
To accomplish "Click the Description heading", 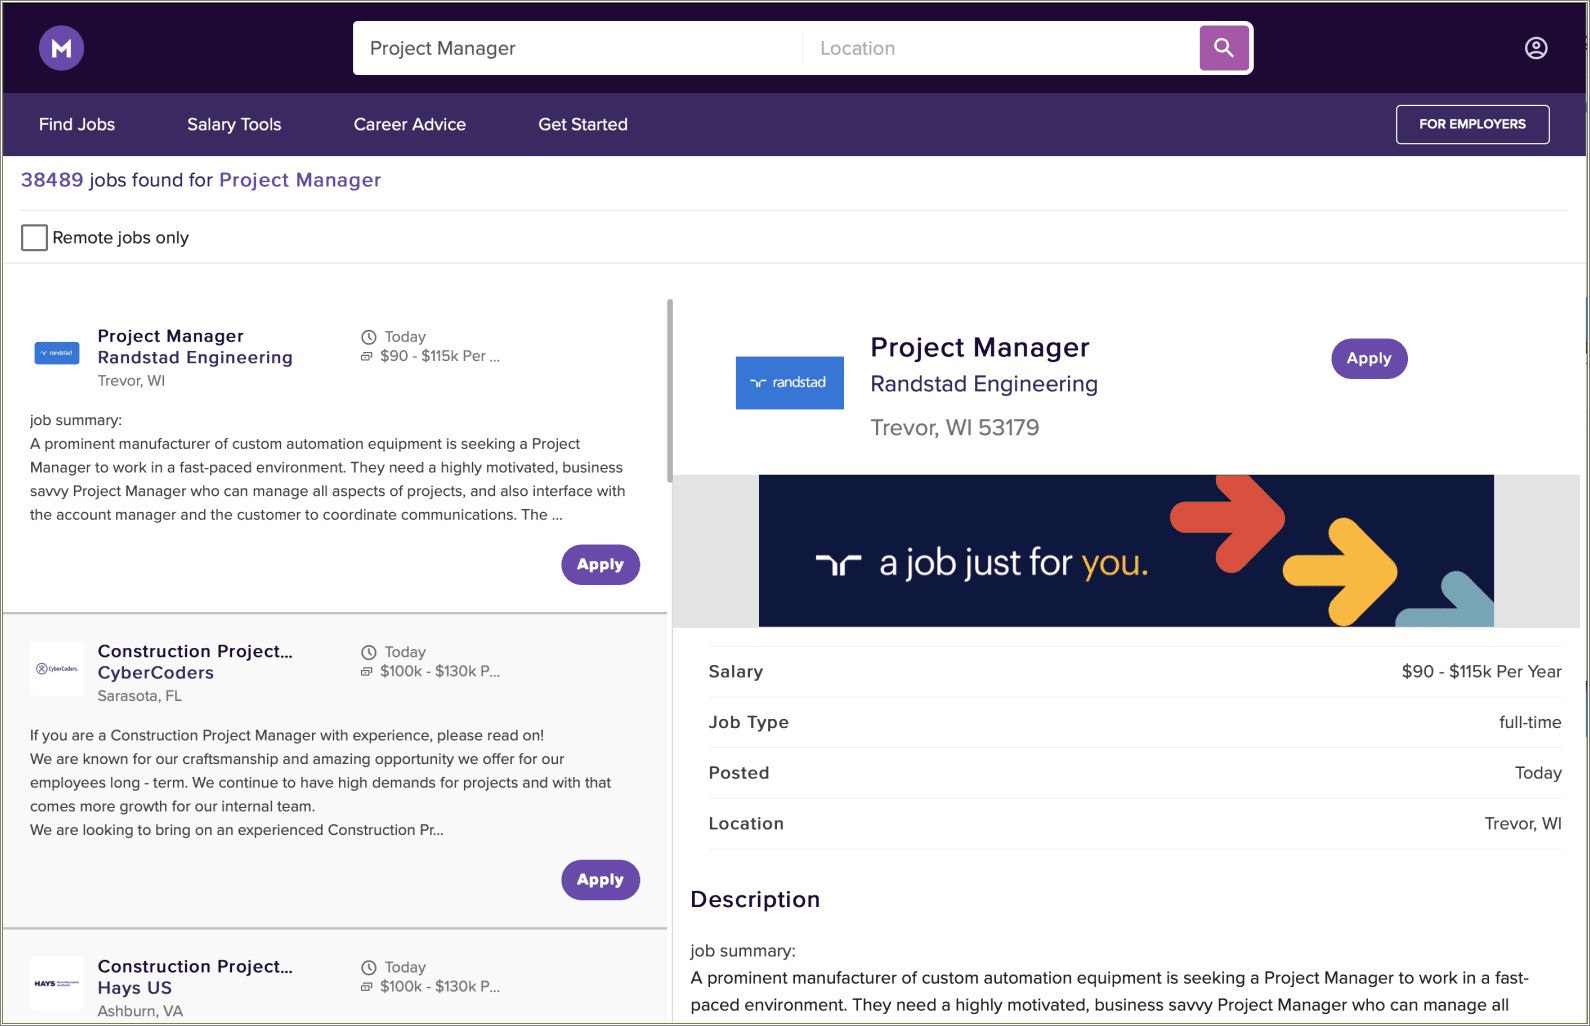I will [x=755, y=899].
